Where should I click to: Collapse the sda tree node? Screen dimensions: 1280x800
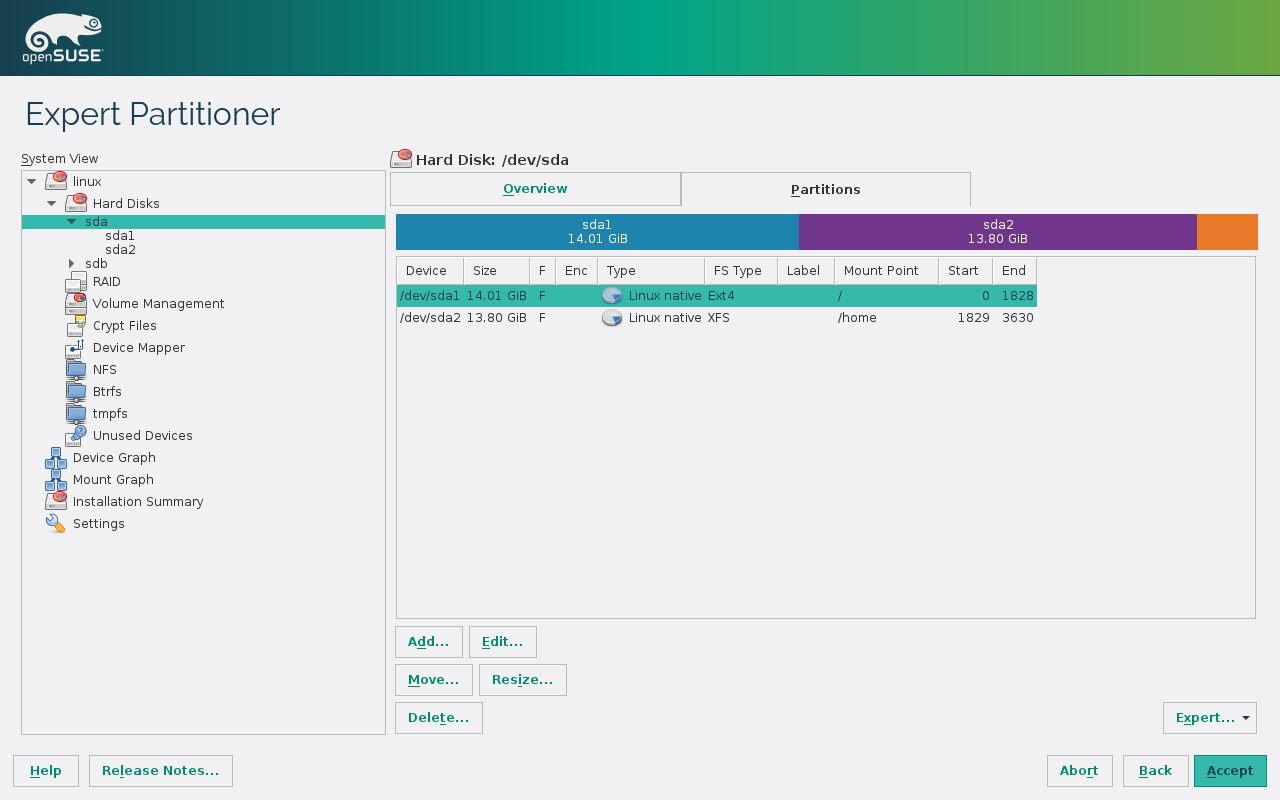coord(72,222)
